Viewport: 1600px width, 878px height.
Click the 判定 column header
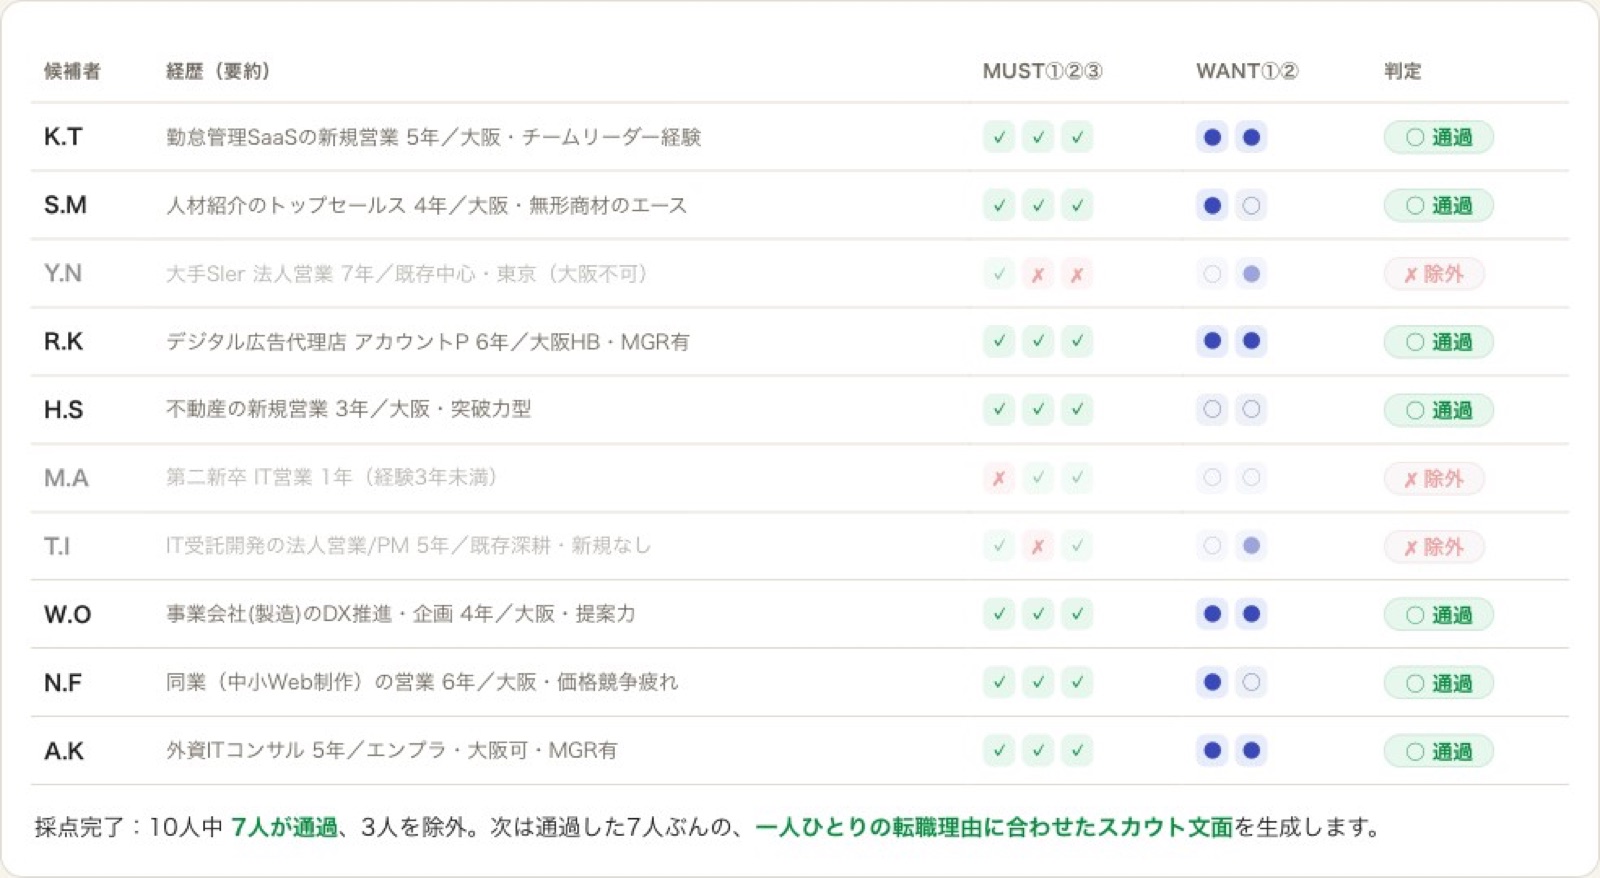pyautogui.click(x=1402, y=71)
